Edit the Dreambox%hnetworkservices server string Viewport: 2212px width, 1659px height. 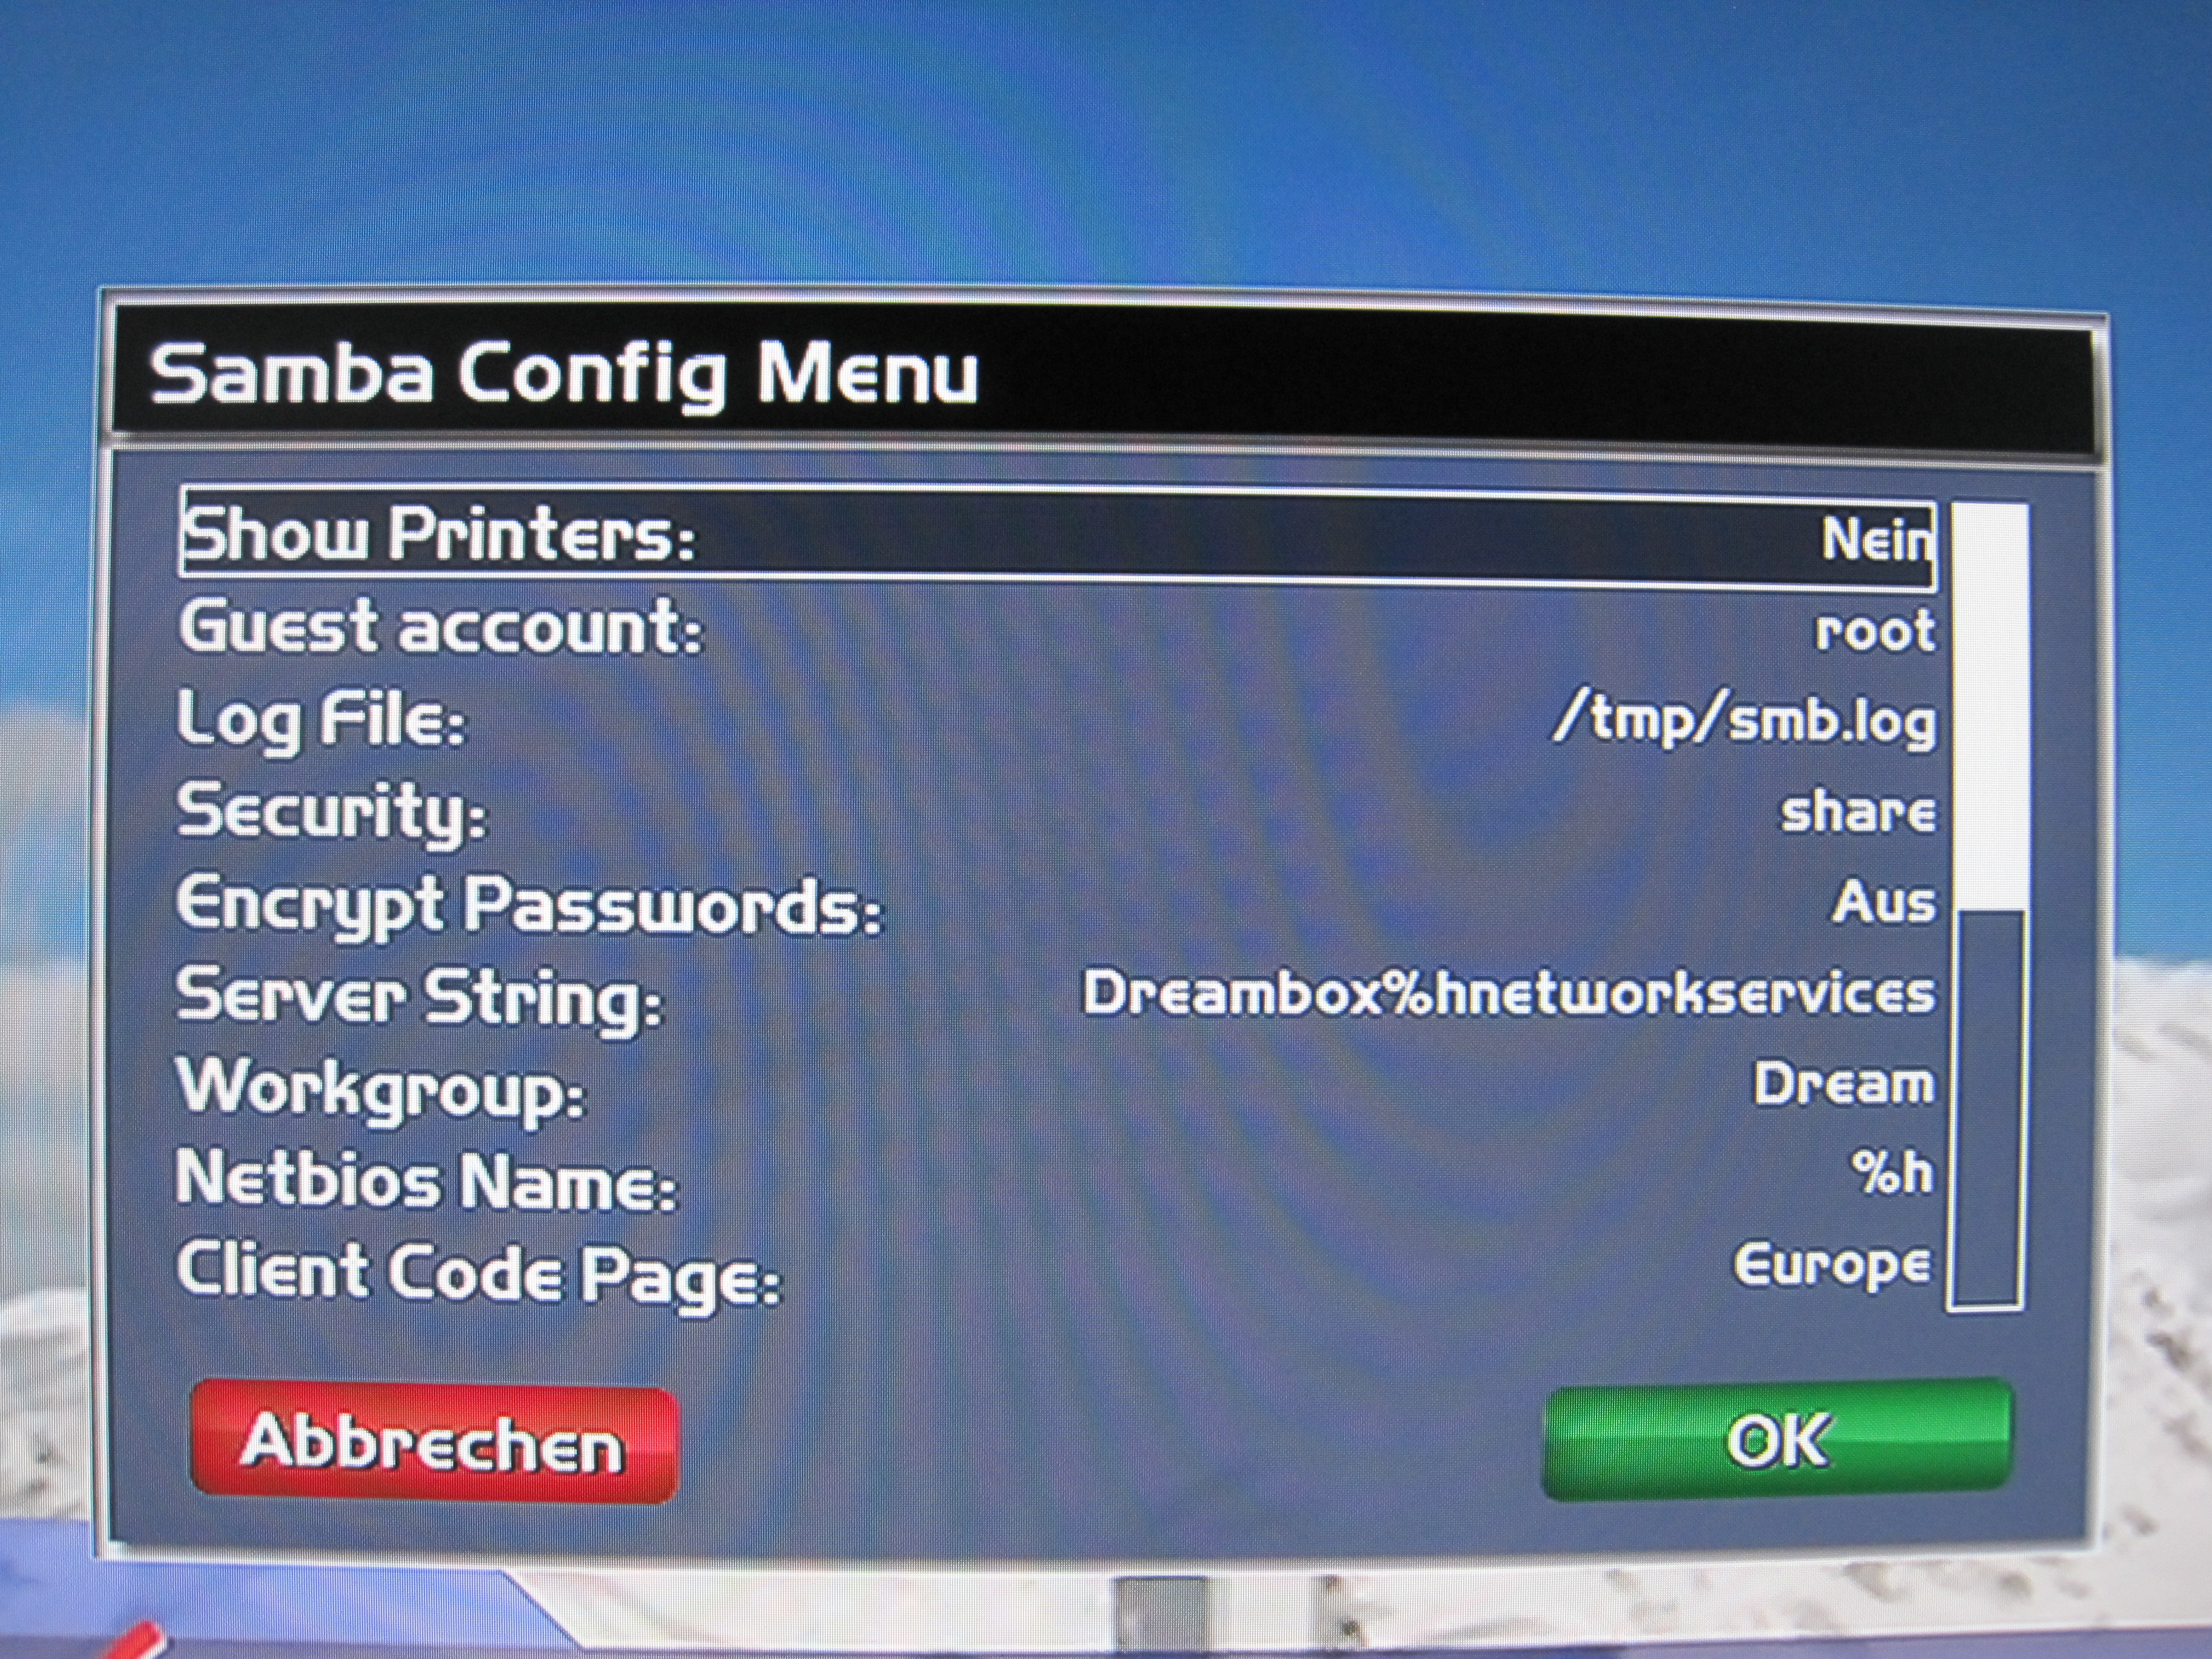(1510, 993)
